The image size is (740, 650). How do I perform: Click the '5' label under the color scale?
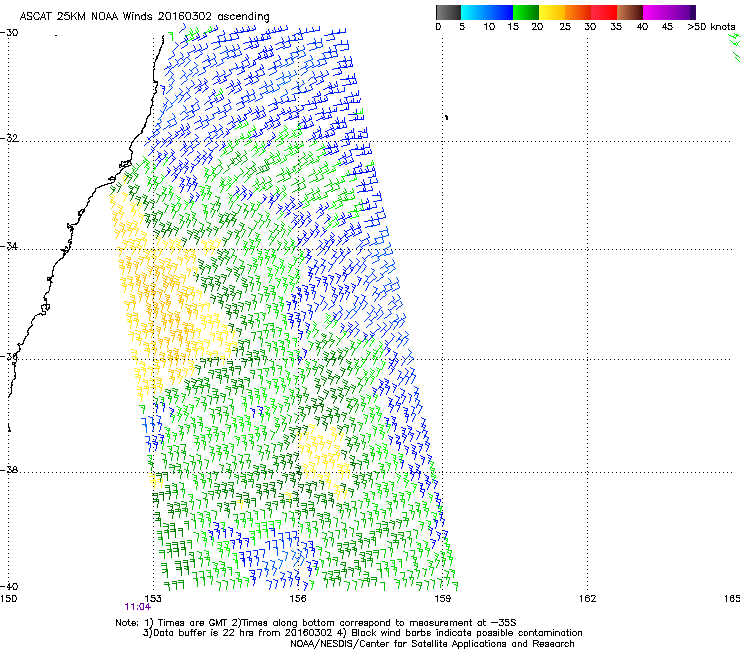click(x=462, y=27)
